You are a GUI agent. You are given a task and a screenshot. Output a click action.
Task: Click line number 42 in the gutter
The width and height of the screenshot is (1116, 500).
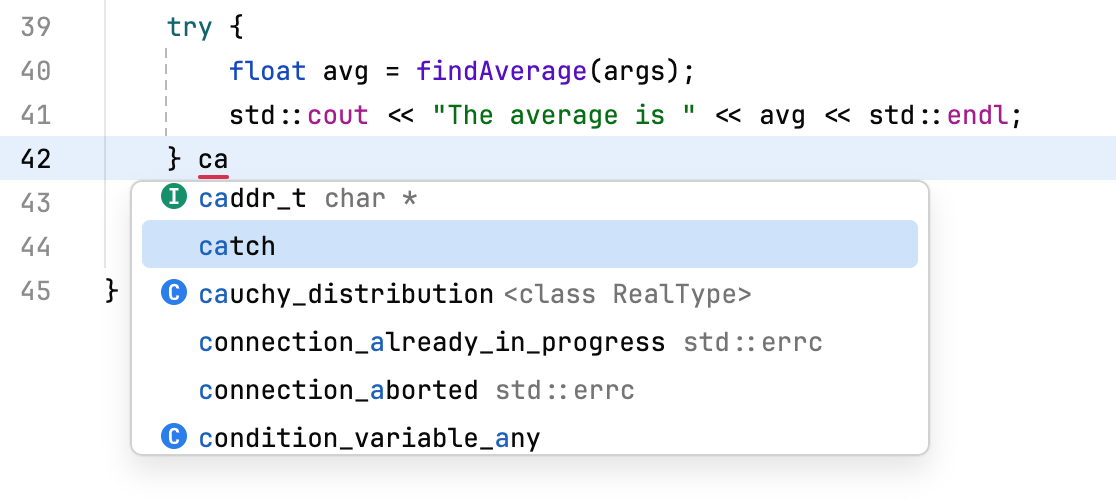tap(36, 159)
